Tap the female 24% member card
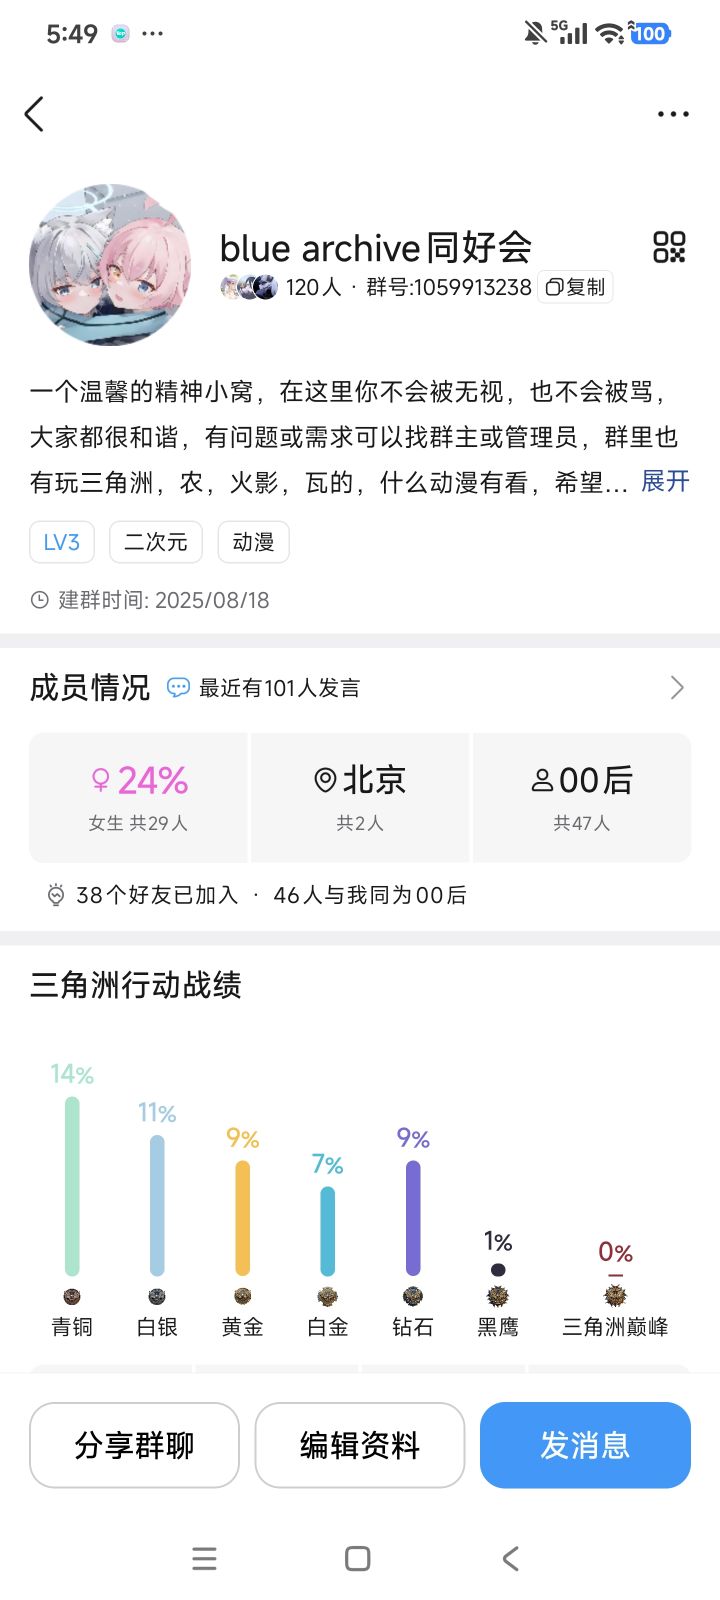This screenshot has height=1600, width=720. [x=138, y=797]
